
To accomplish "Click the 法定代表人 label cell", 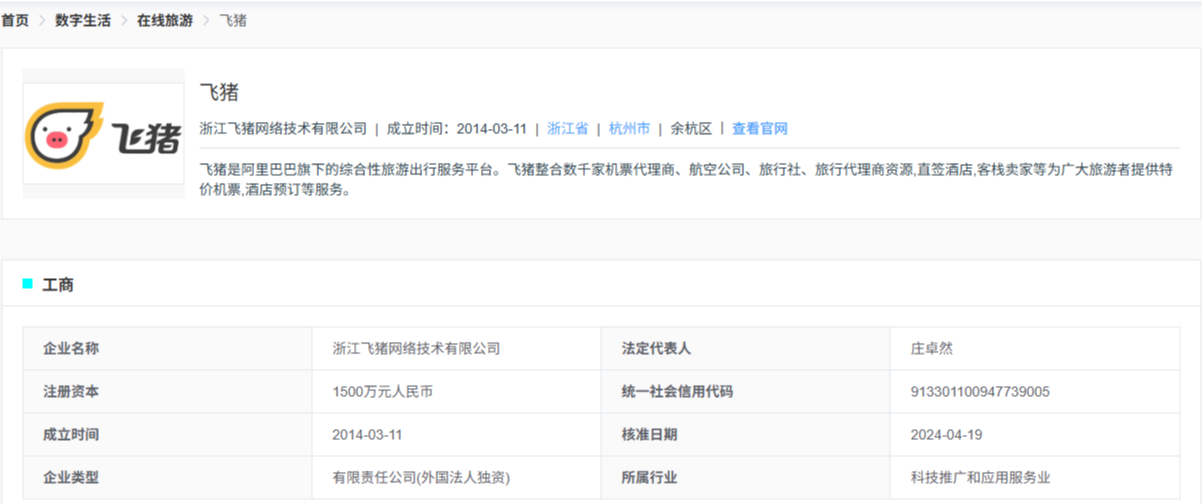I will [746, 349].
